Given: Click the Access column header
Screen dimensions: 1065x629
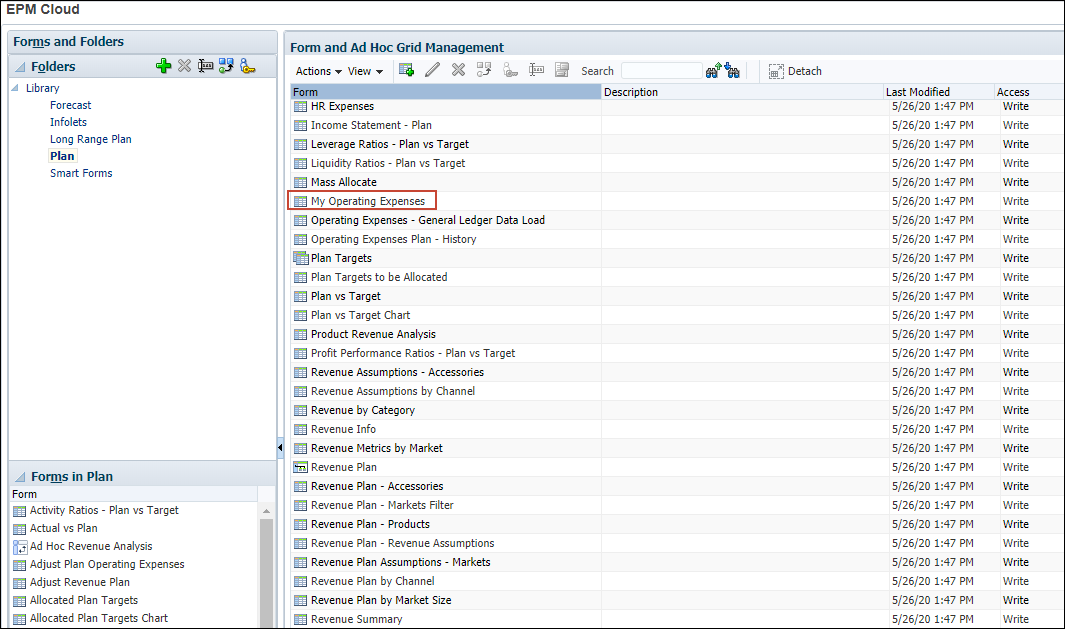Looking at the screenshot, I should coord(1028,92).
